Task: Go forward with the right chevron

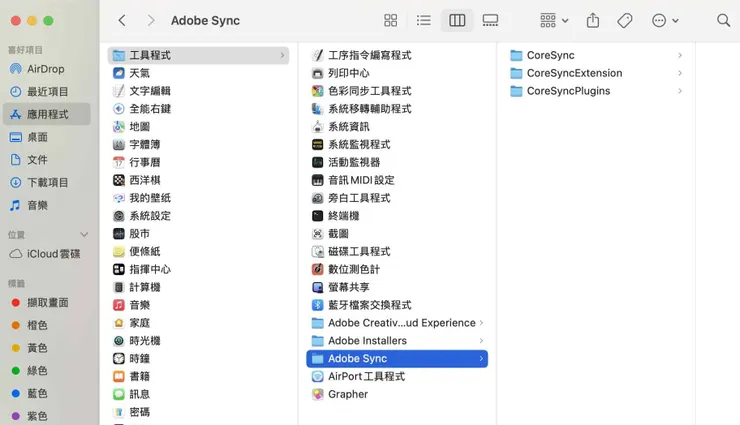Action: coord(151,20)
